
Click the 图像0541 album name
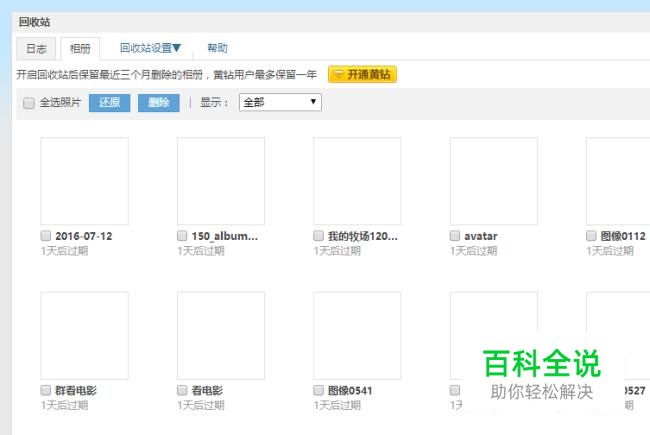point(350,390)
